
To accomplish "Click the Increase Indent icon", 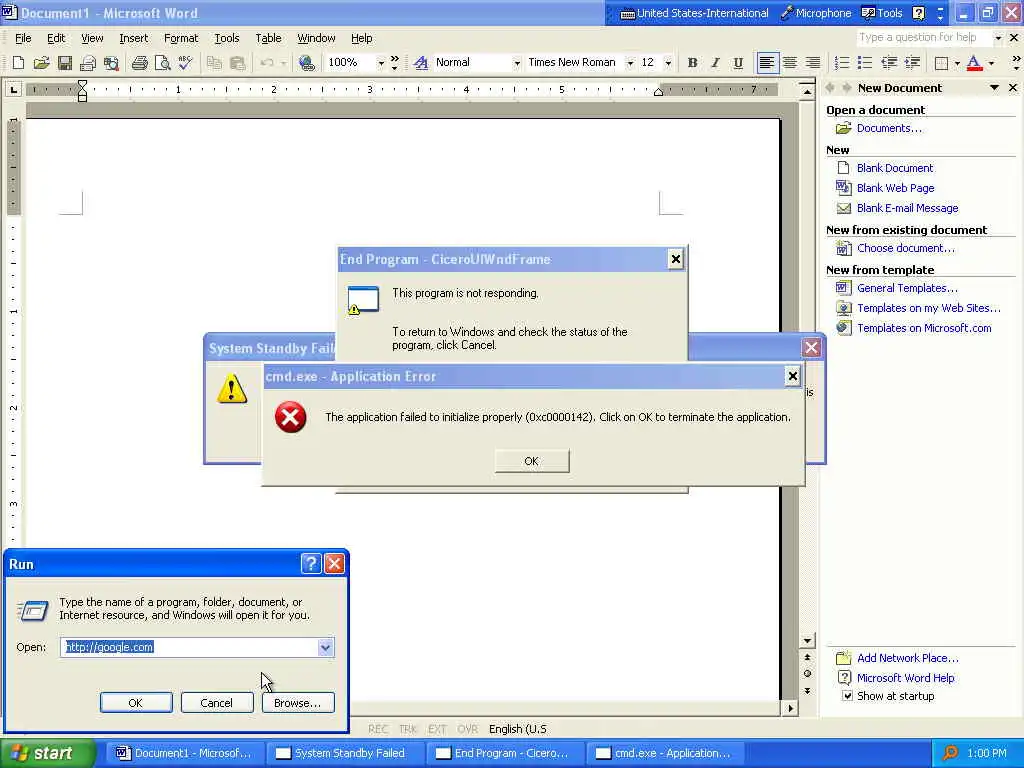I will click(912, 63).
